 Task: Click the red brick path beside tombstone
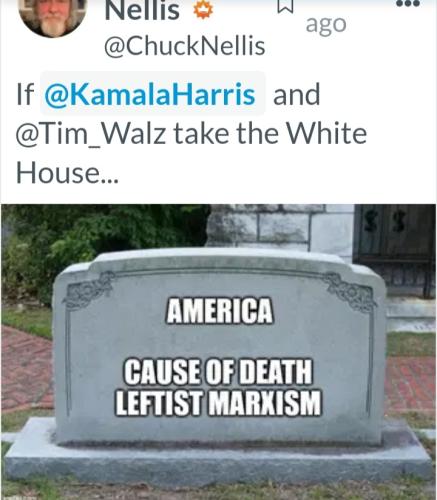27,368
